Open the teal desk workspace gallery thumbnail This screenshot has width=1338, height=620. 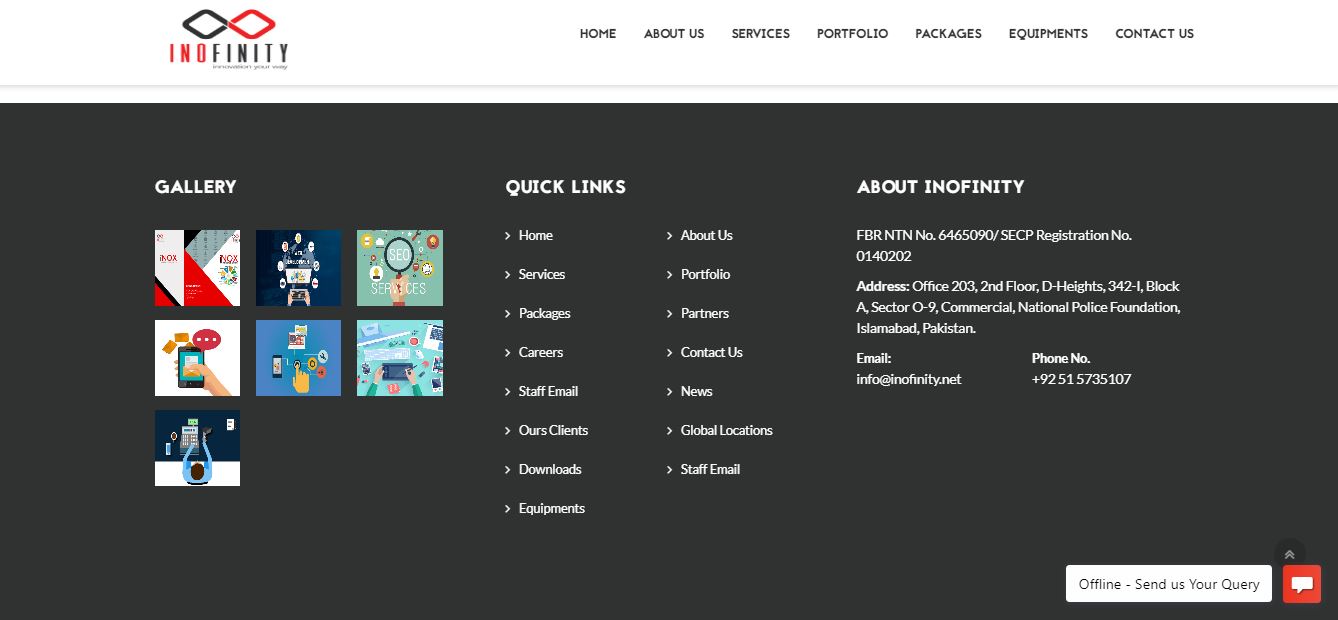[399, 358]
